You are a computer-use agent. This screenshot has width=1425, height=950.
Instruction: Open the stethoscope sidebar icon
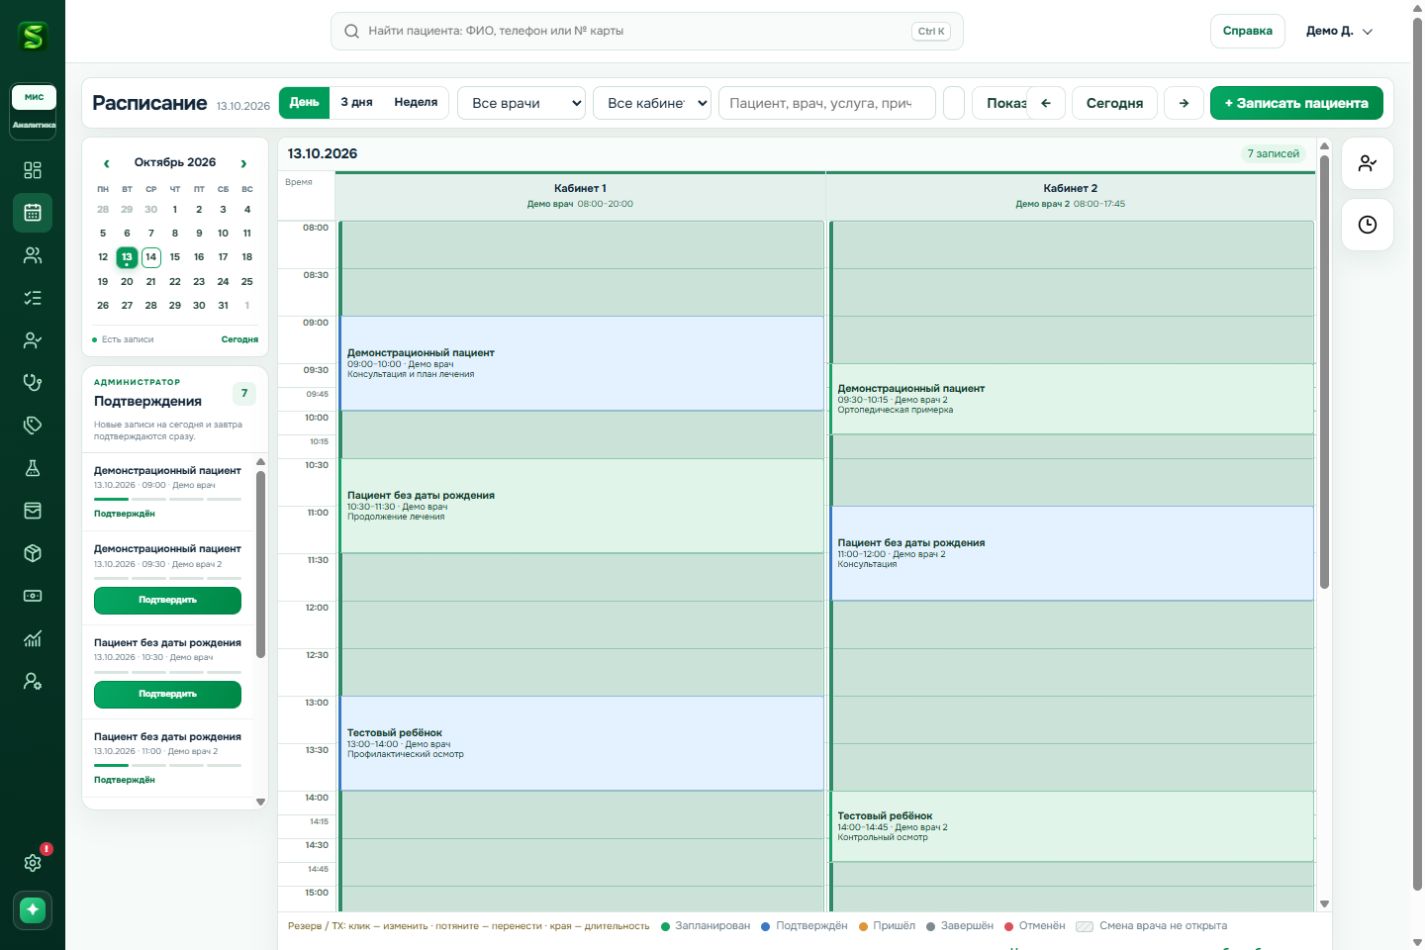pos(32,382)
